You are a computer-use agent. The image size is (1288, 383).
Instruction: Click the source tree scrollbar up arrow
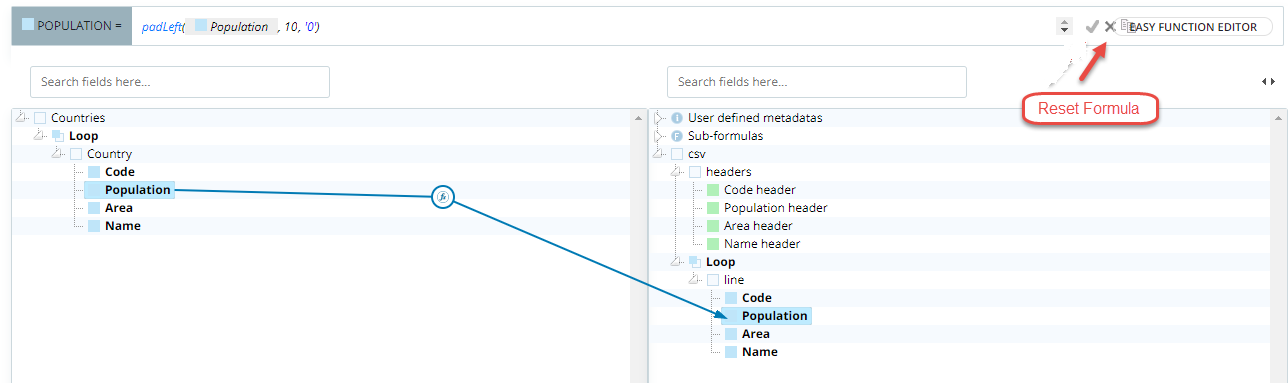[x=637, y=117]
